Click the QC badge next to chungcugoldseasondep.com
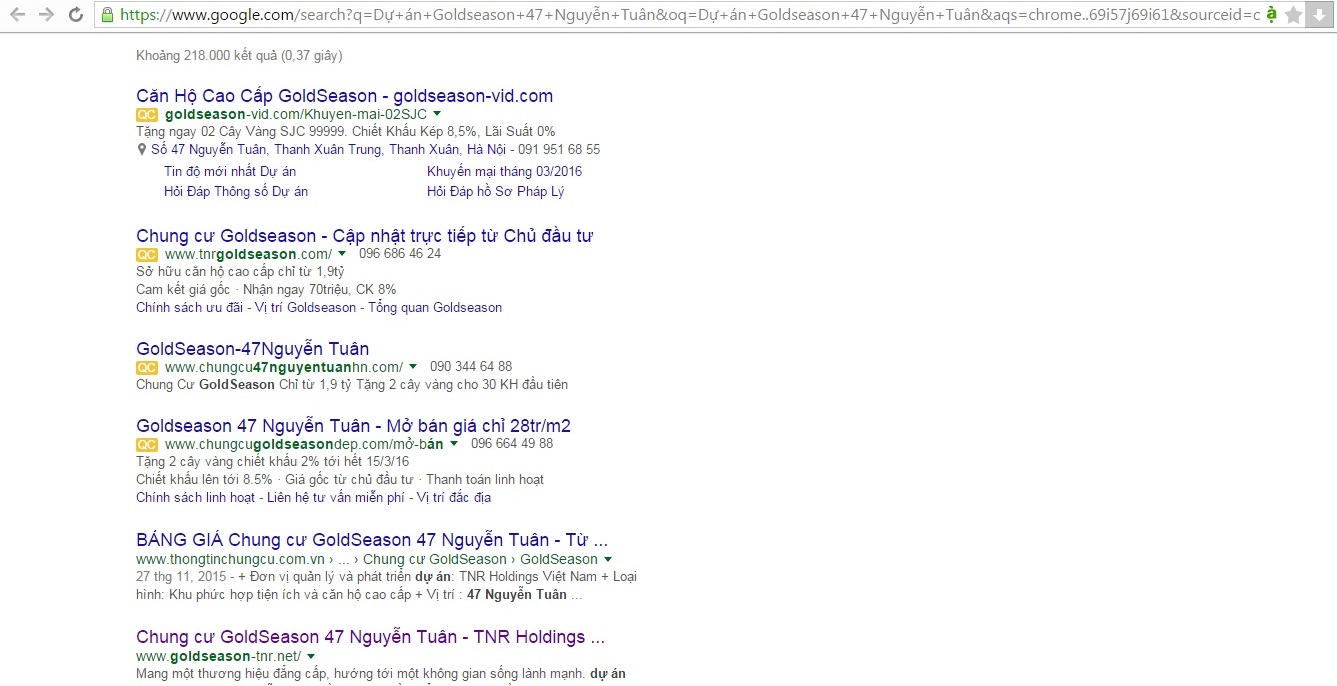The width and height of the screenshot is (1337, 686). tap(147, 445)
